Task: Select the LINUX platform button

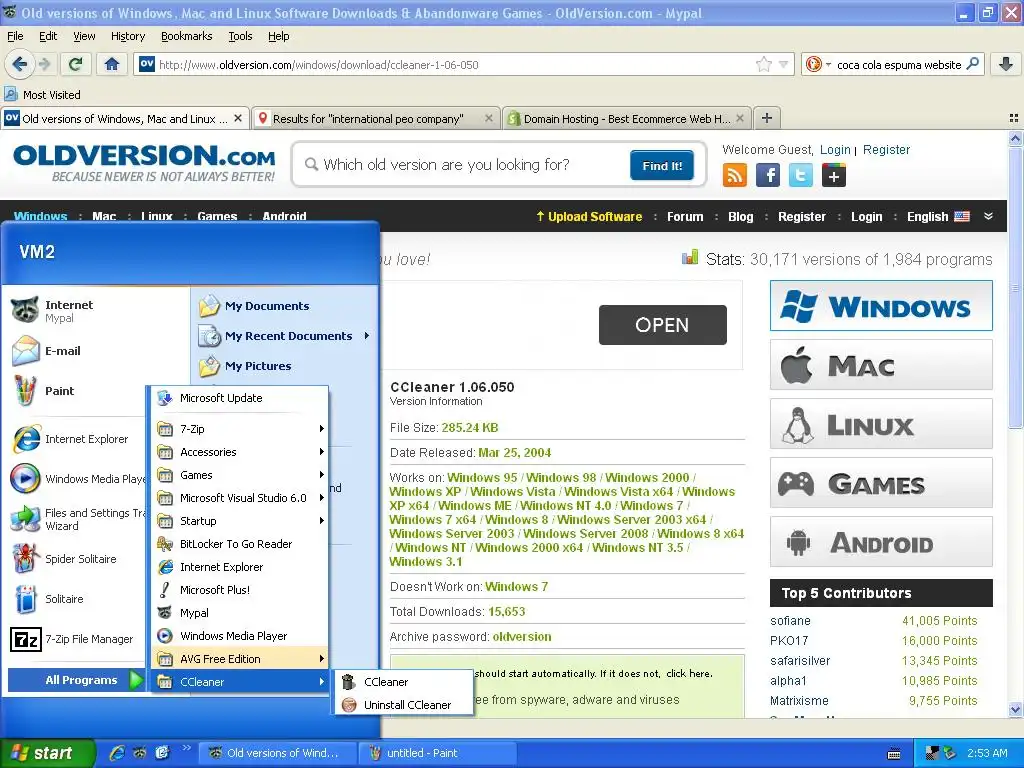Action: coord(881,424)
